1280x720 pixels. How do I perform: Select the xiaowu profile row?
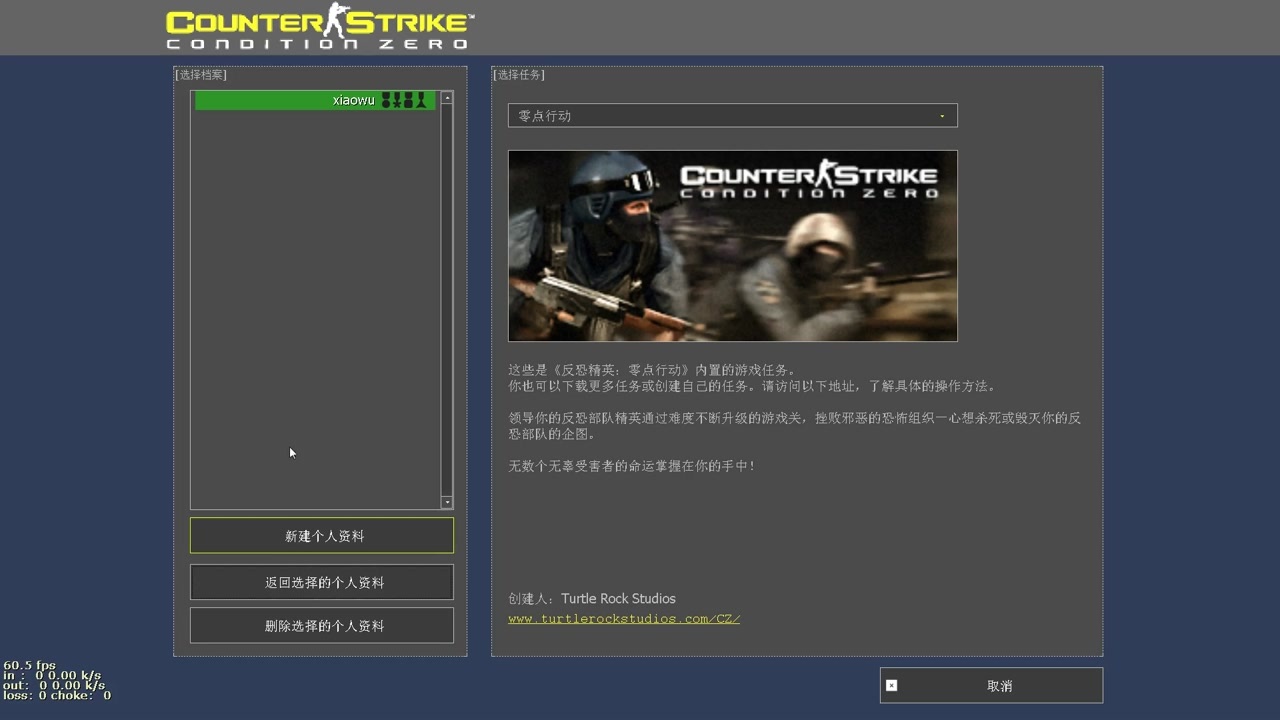(x=315, y=100)
